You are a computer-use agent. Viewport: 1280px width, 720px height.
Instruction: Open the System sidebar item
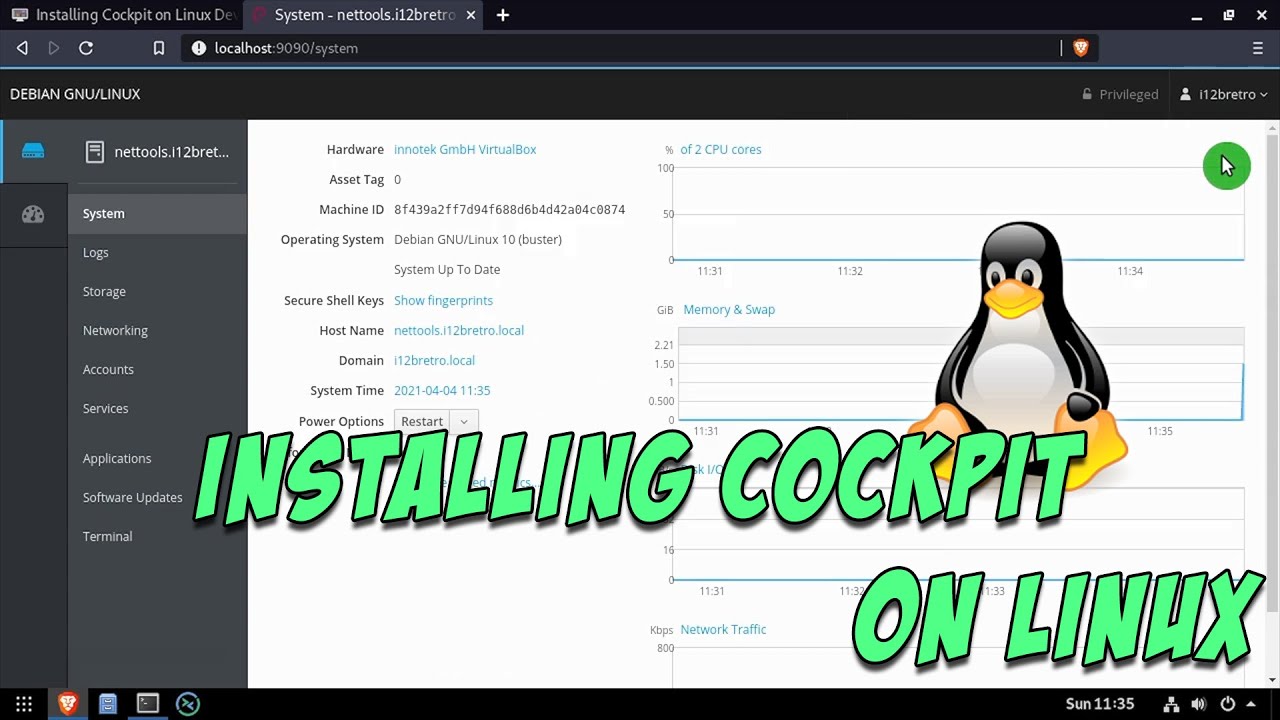pos(157,213)
